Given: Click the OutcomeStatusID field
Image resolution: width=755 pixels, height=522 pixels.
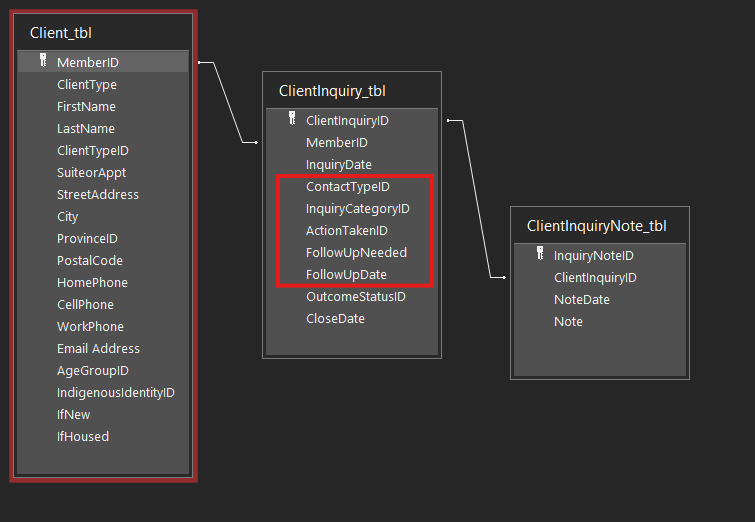Looking at the screenshot, I should click(x=355, y=297).
